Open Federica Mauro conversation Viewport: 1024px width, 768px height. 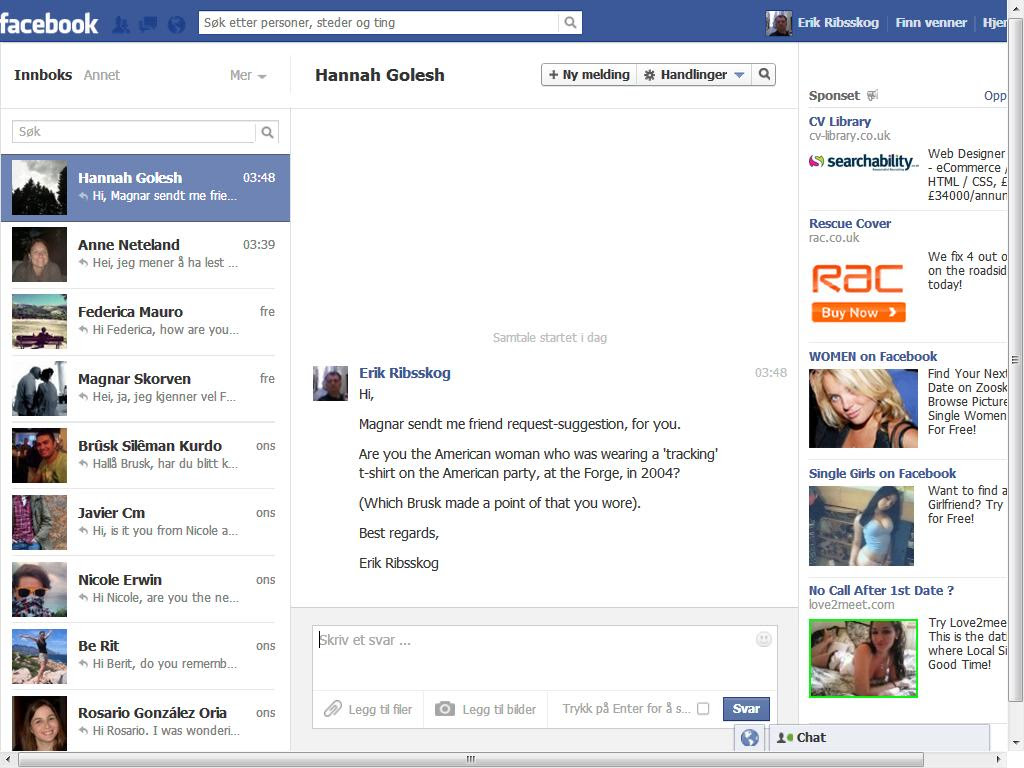(145, 321)
